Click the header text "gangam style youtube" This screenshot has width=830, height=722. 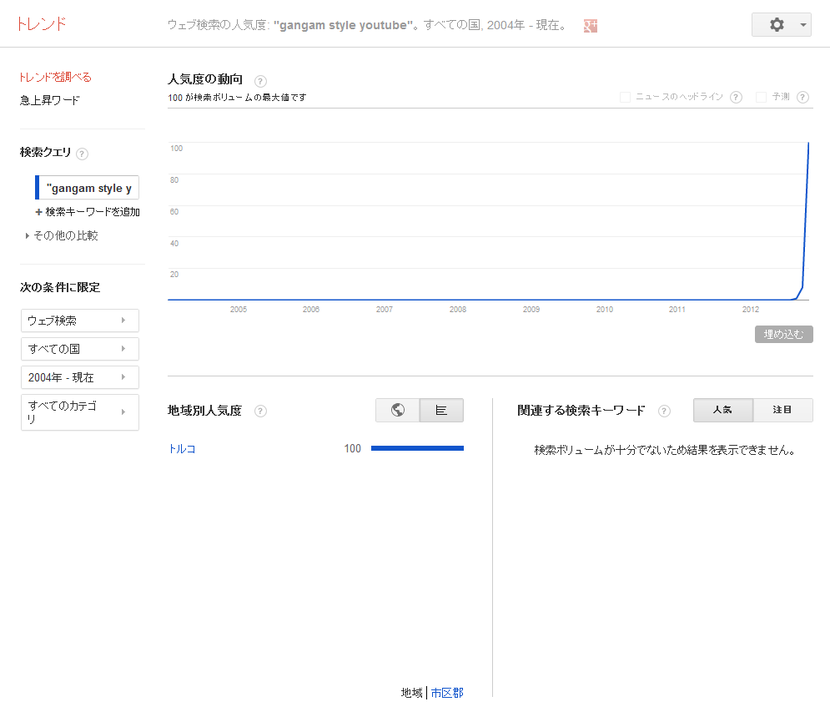342,25
